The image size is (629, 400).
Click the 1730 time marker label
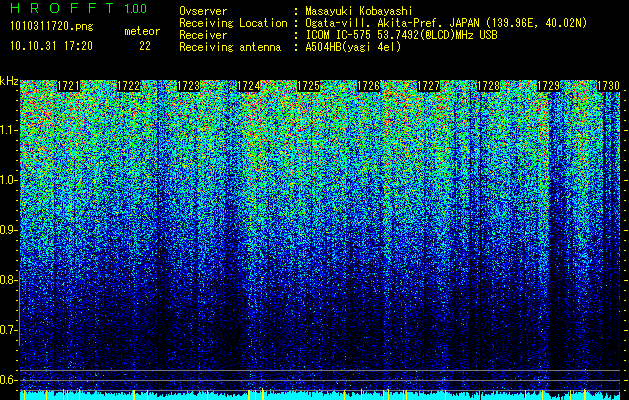[609, 86]
